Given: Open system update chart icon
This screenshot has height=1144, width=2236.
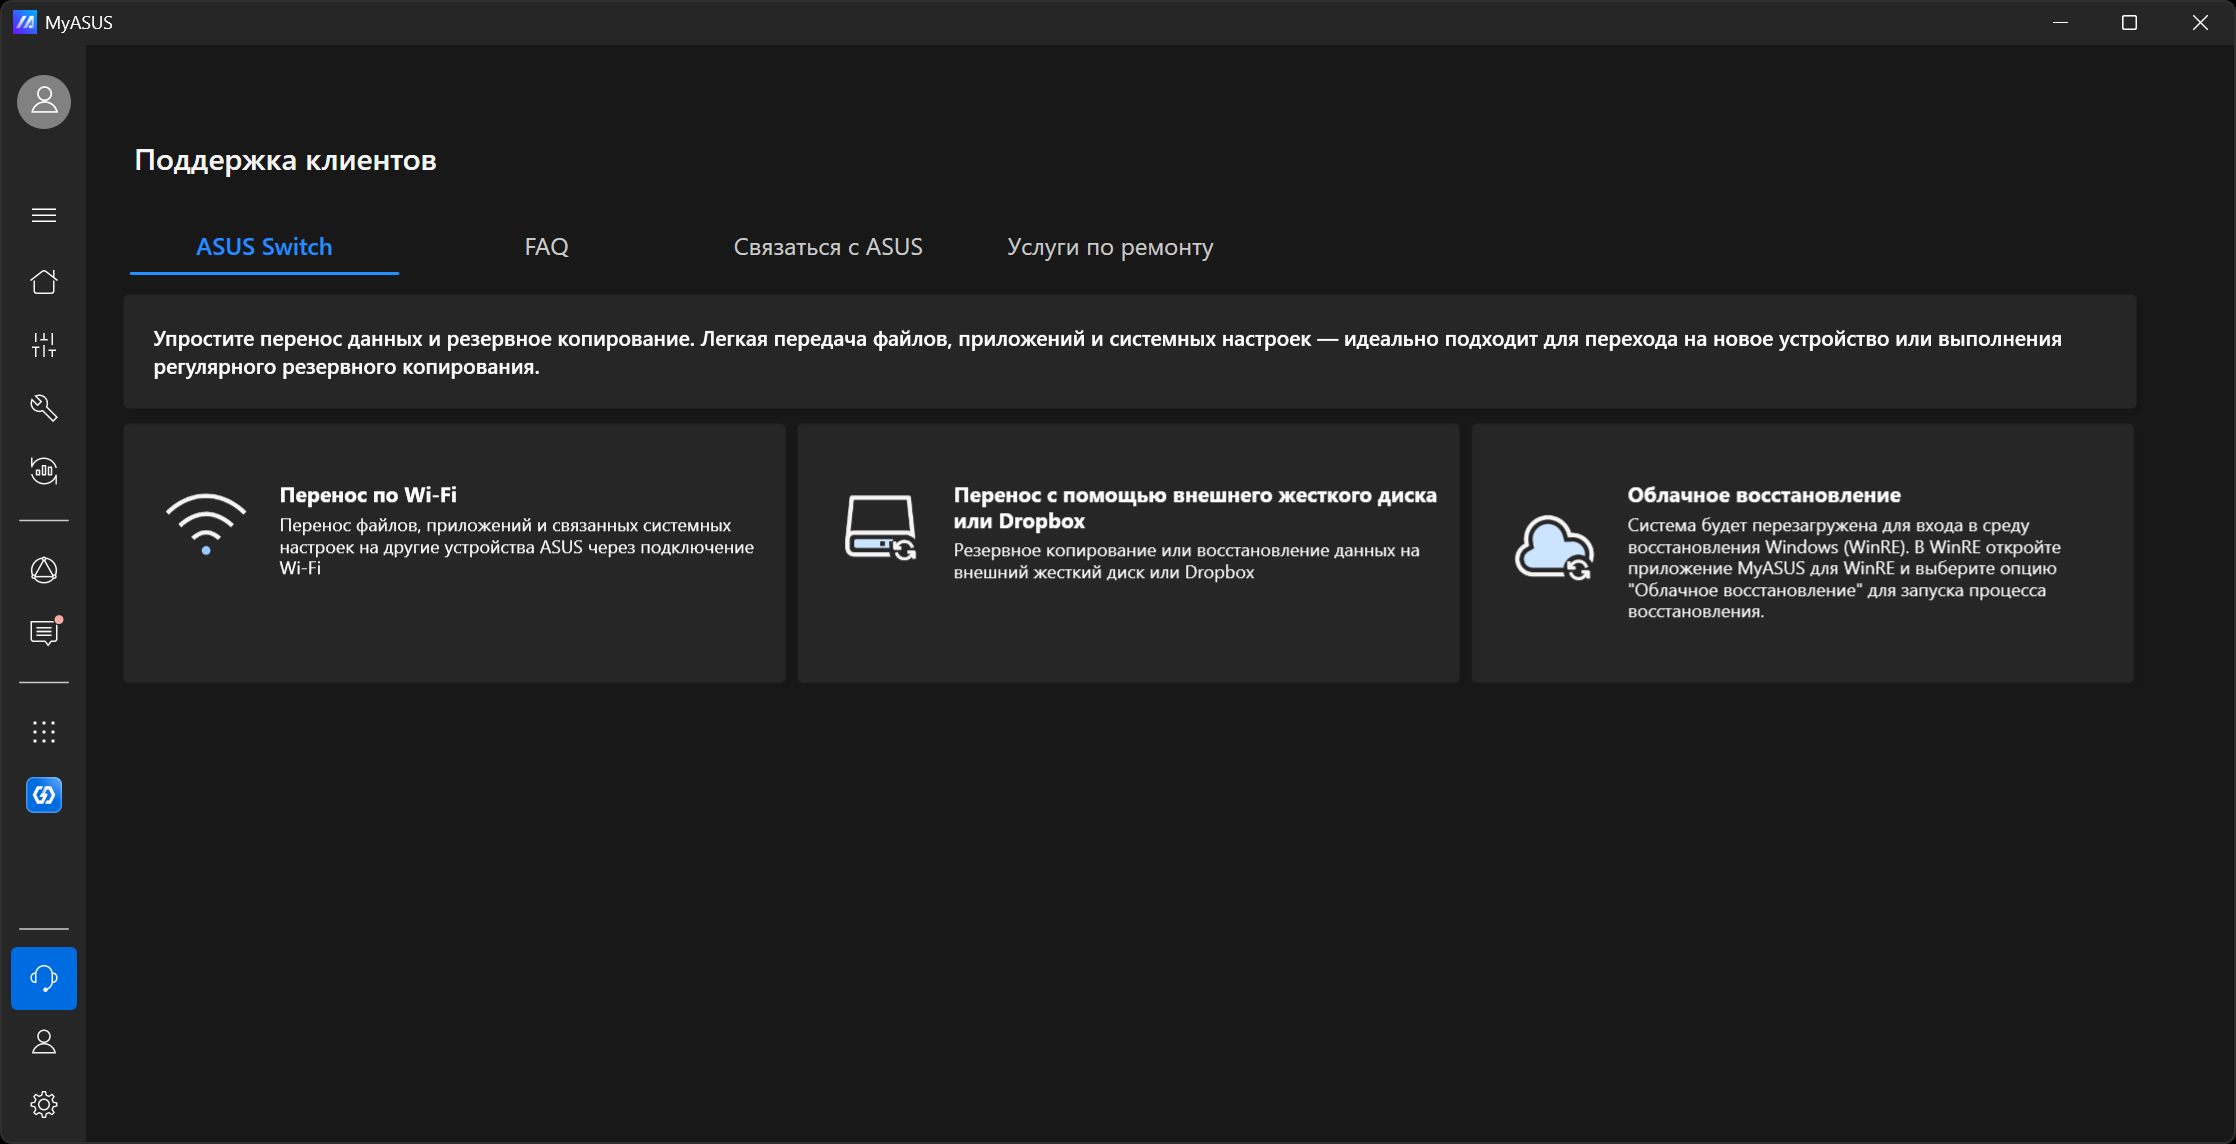Looking at the screenshot, I should coord(44,471).
